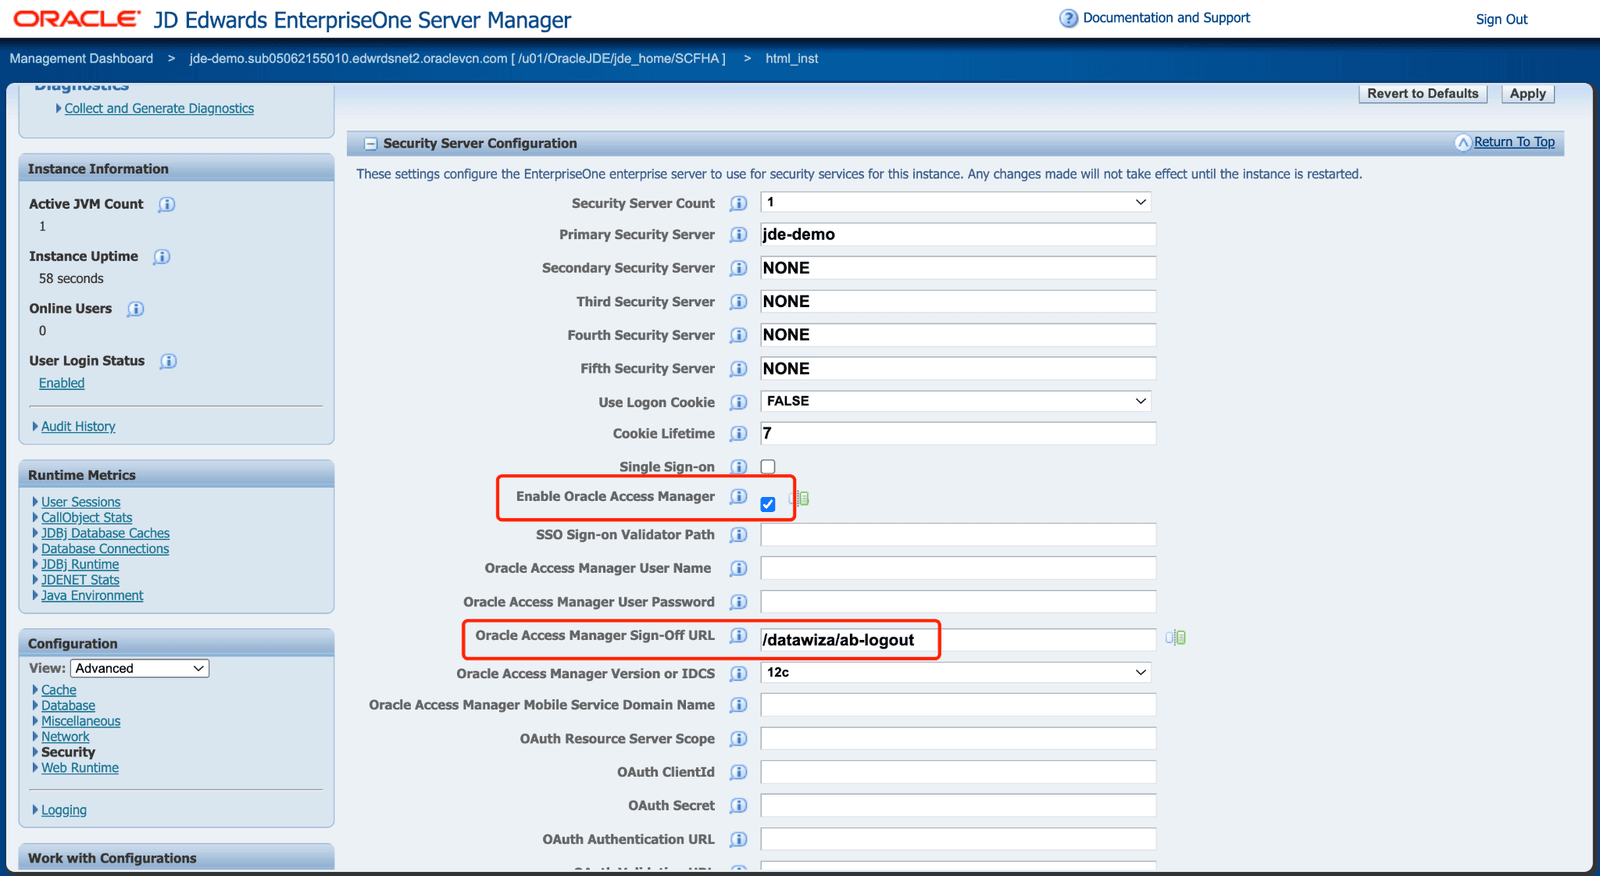Show info for Fourth Security Server
This screenshot has height=876, width=1600.
pyautogui.click(x=738, y=335)
